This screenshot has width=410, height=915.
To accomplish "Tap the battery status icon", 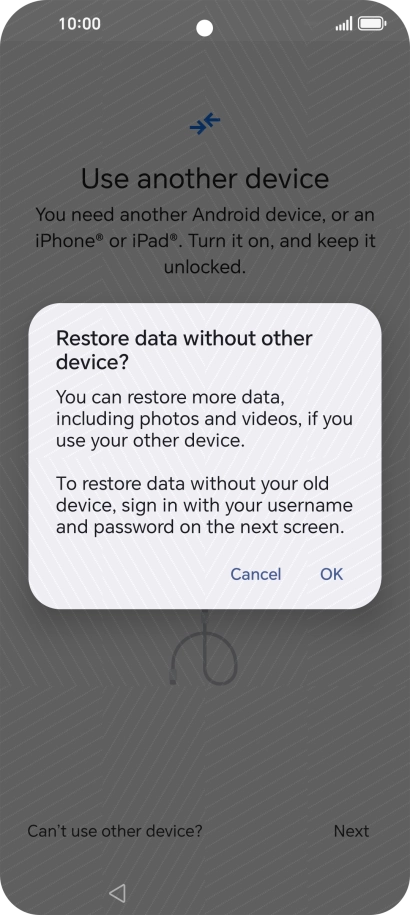I will (372, 24).
